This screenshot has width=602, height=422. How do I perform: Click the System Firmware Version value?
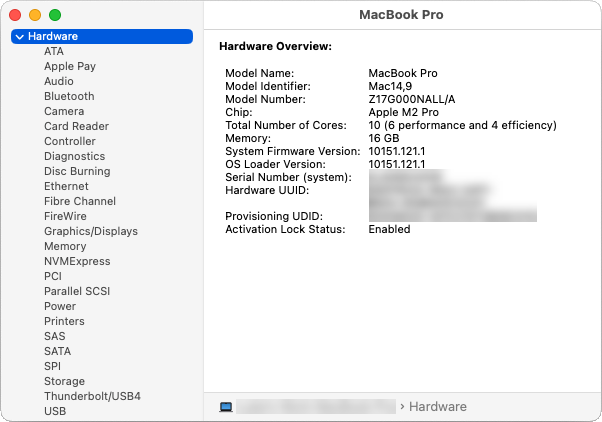pos(397,151)
